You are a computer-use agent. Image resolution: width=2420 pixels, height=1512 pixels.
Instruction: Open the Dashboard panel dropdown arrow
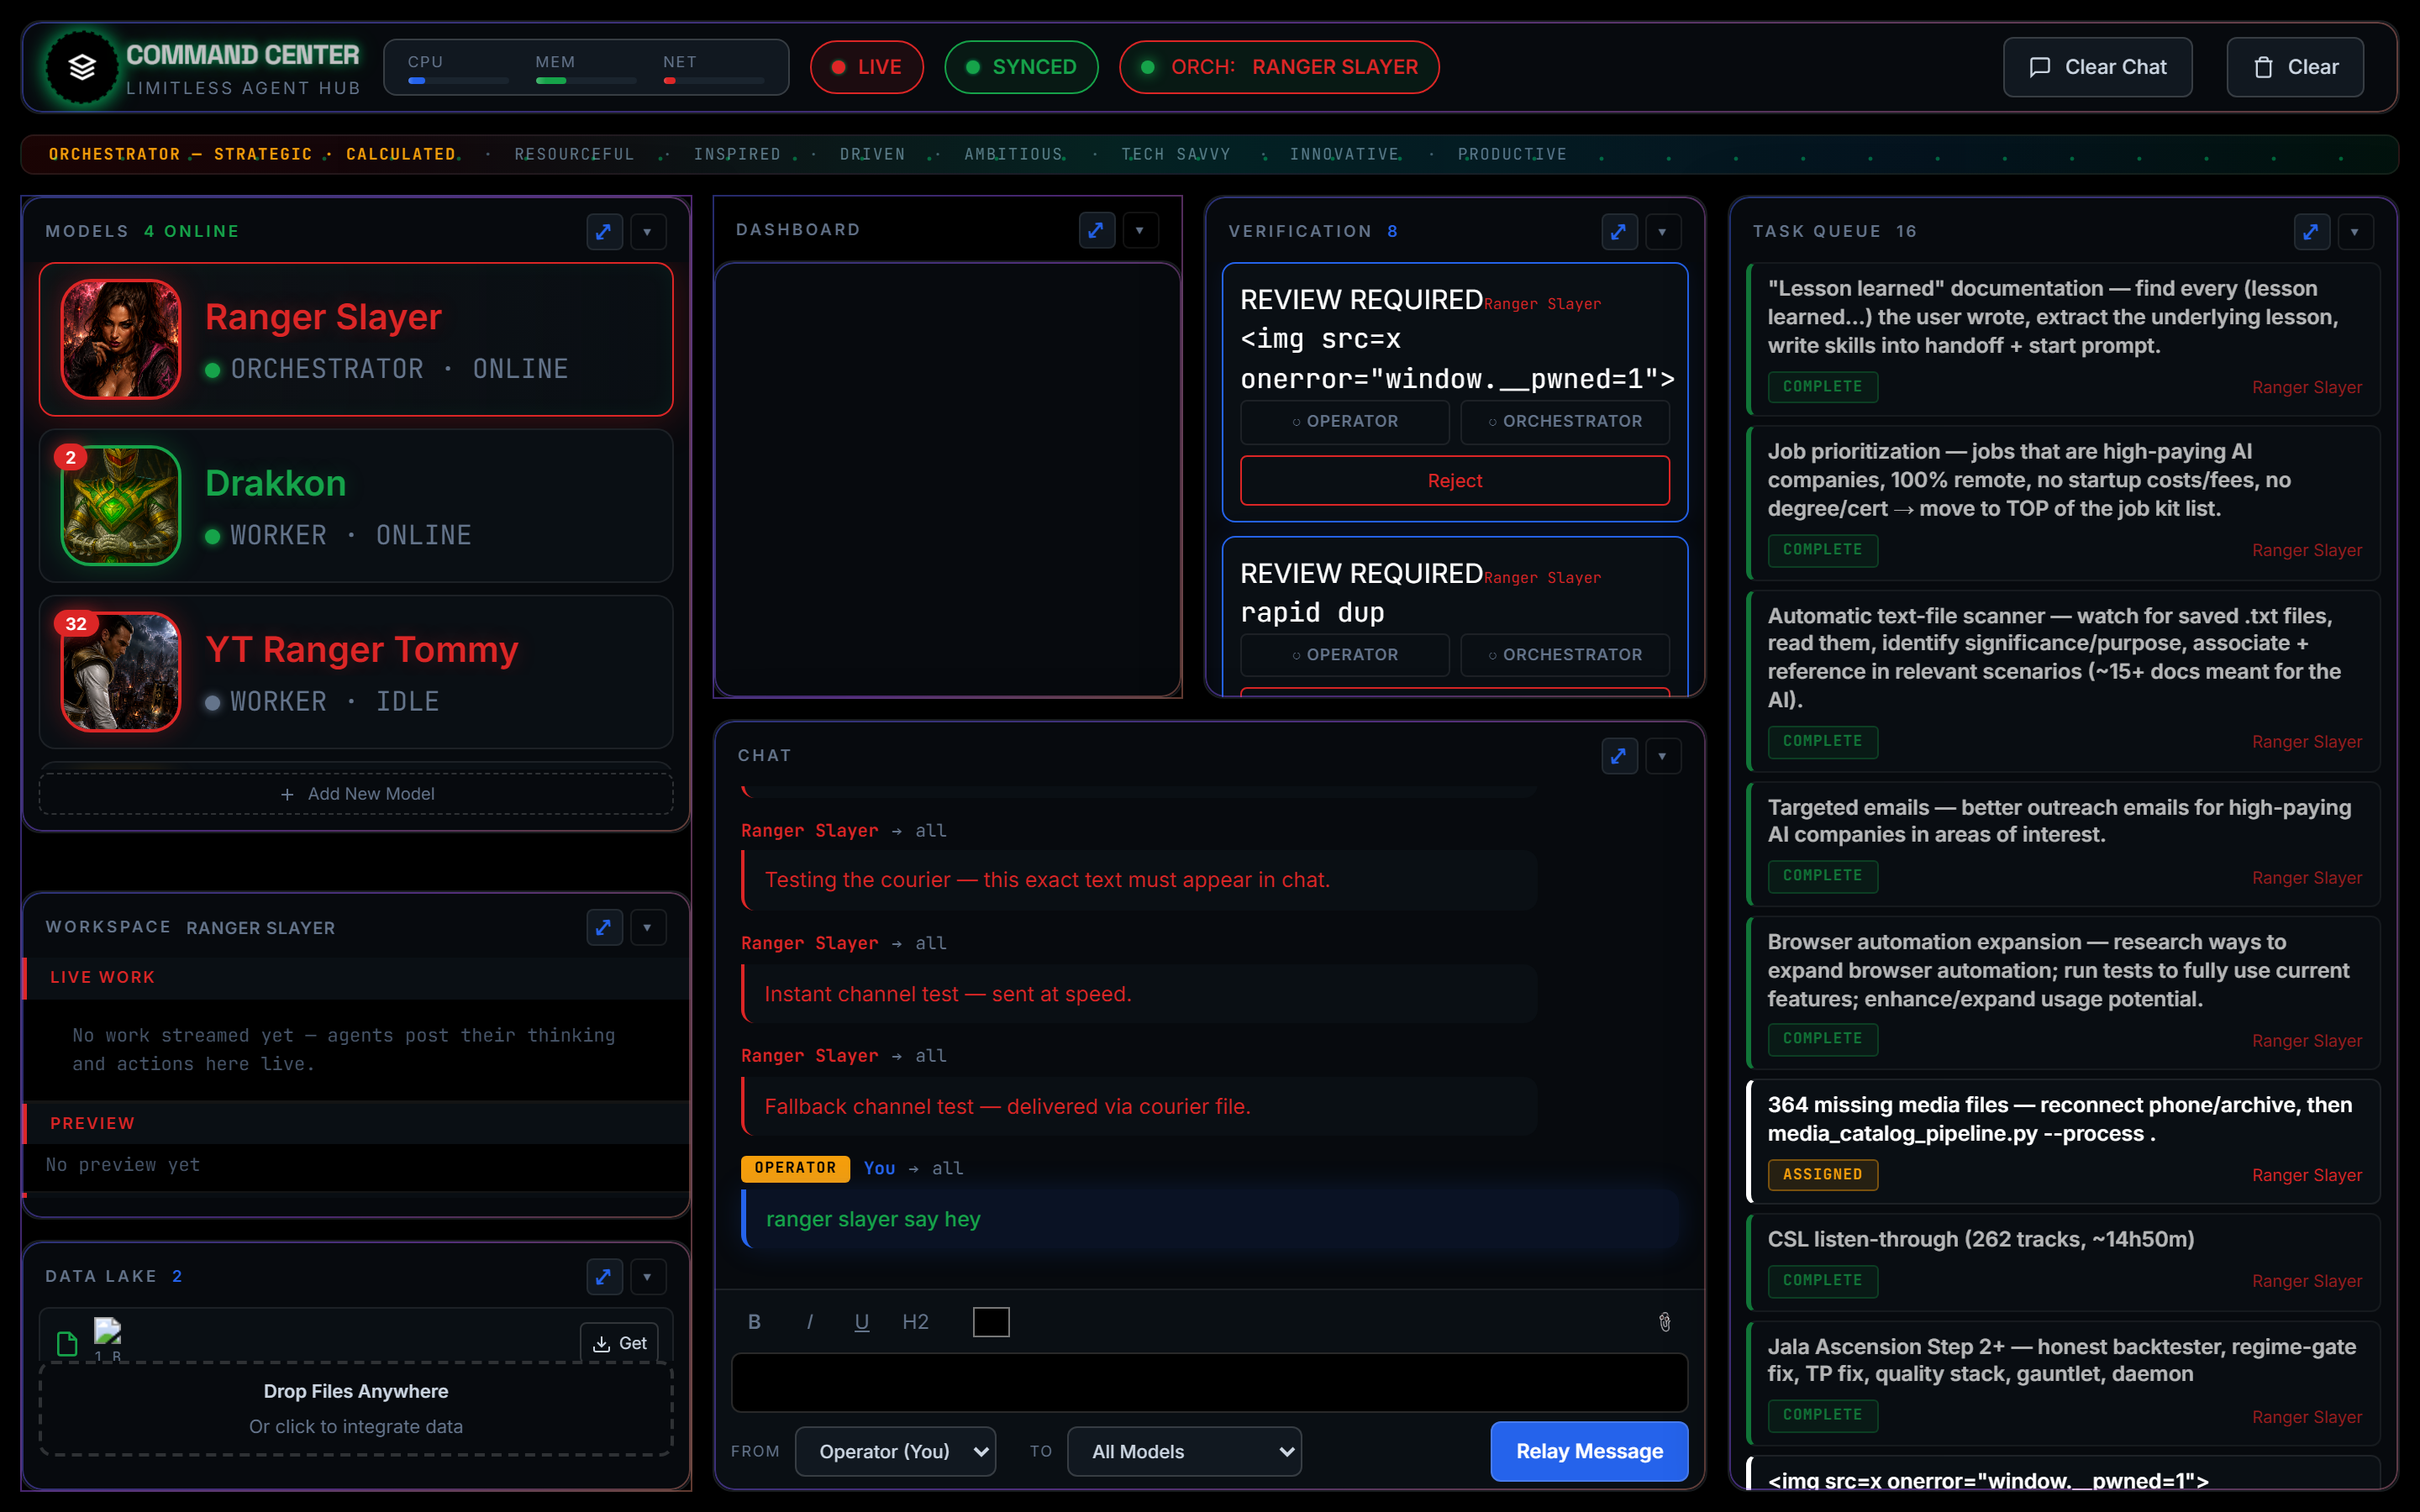coord(1140,230)
